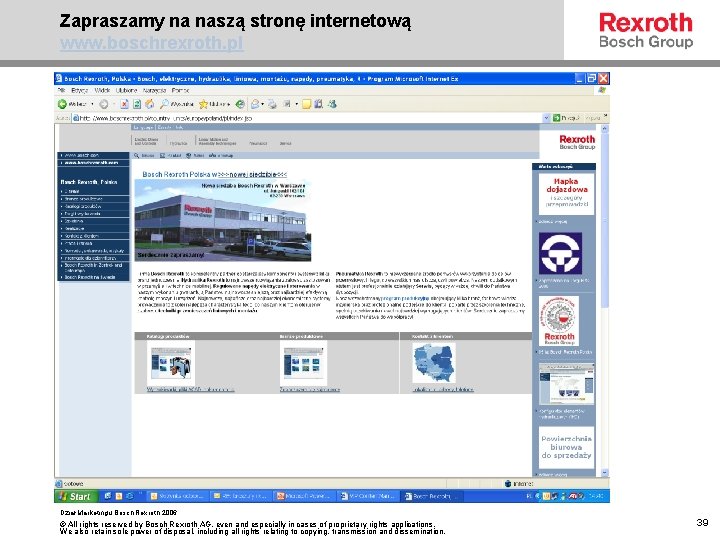
Task: Click the Rexroth gear badge banner
Action: click(559, 321)
